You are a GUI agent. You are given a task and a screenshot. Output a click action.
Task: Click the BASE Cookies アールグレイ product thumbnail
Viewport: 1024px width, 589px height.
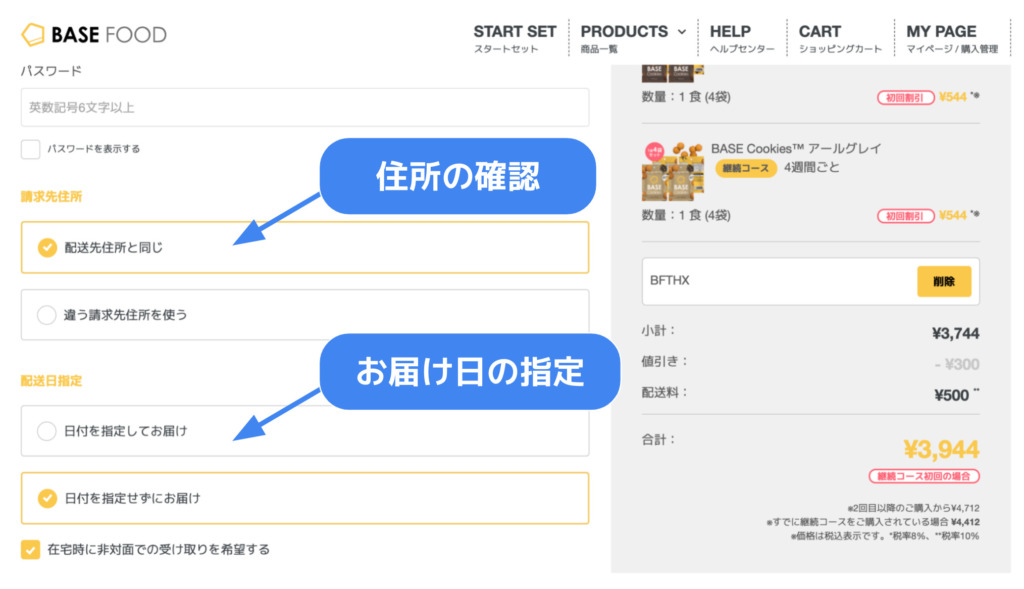[x=673, y=170]
